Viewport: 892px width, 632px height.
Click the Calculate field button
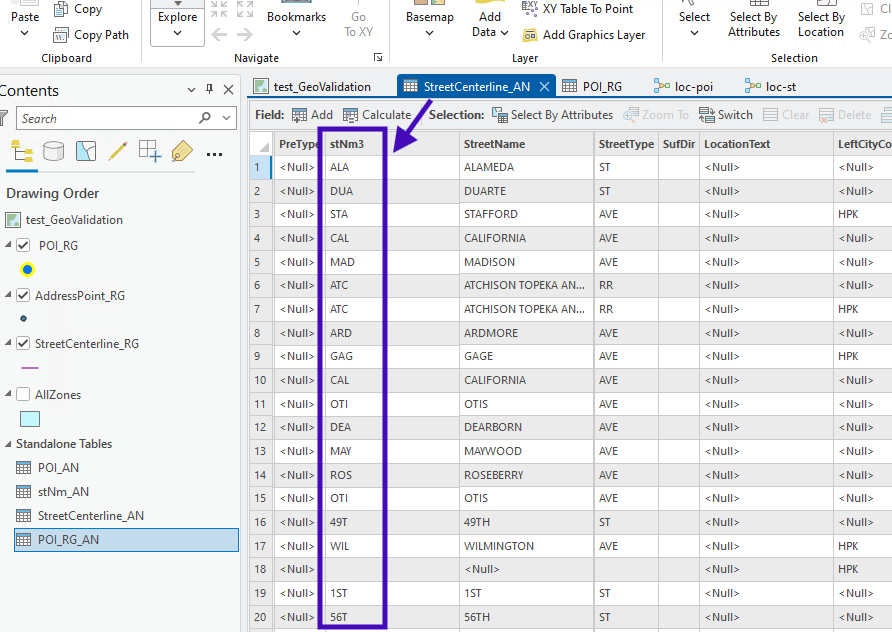(x=377, y=115)
